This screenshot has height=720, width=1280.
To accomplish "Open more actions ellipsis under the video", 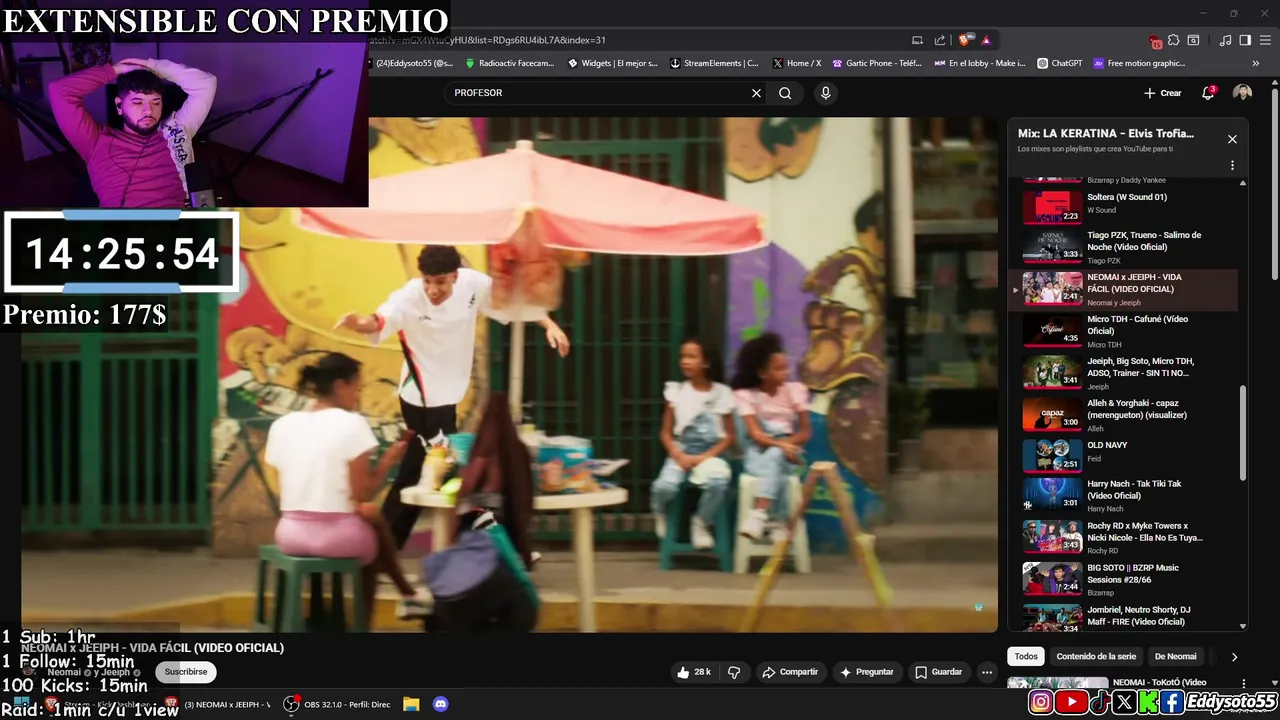I will tap(987, 672).
